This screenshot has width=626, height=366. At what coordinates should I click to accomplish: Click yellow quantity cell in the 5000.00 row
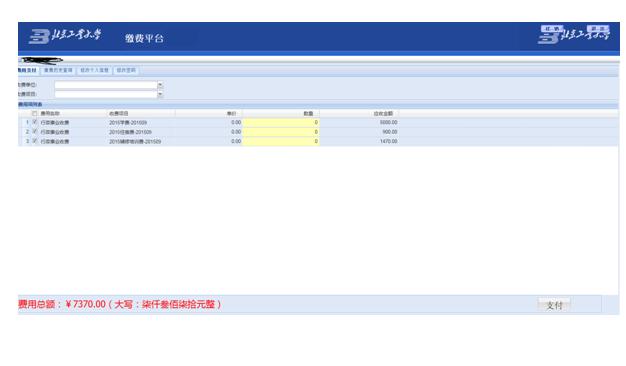pos(281,122)
